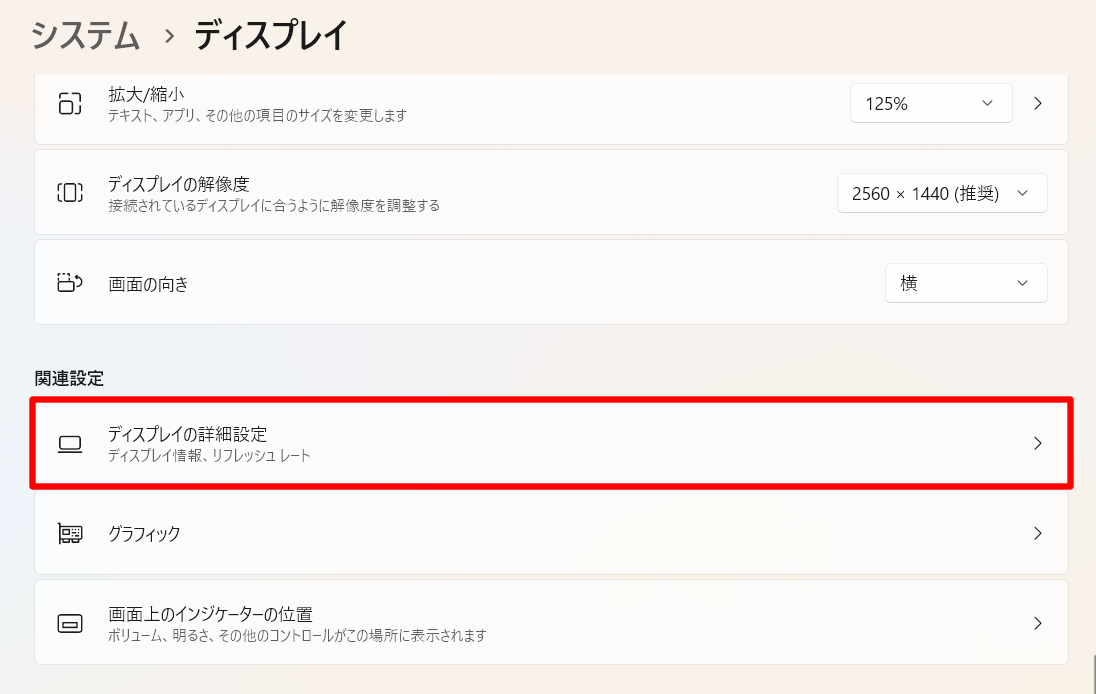
Task: Go back to システム in breadcrumb
Action: 85,36
